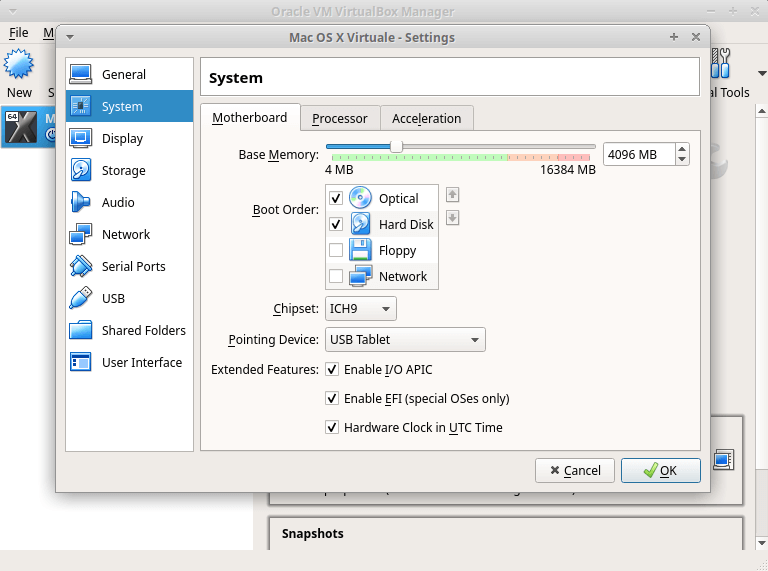Viewport: 768px width, 571px height.
Task: Confirm settings with OK button
Action: [661, 471]
